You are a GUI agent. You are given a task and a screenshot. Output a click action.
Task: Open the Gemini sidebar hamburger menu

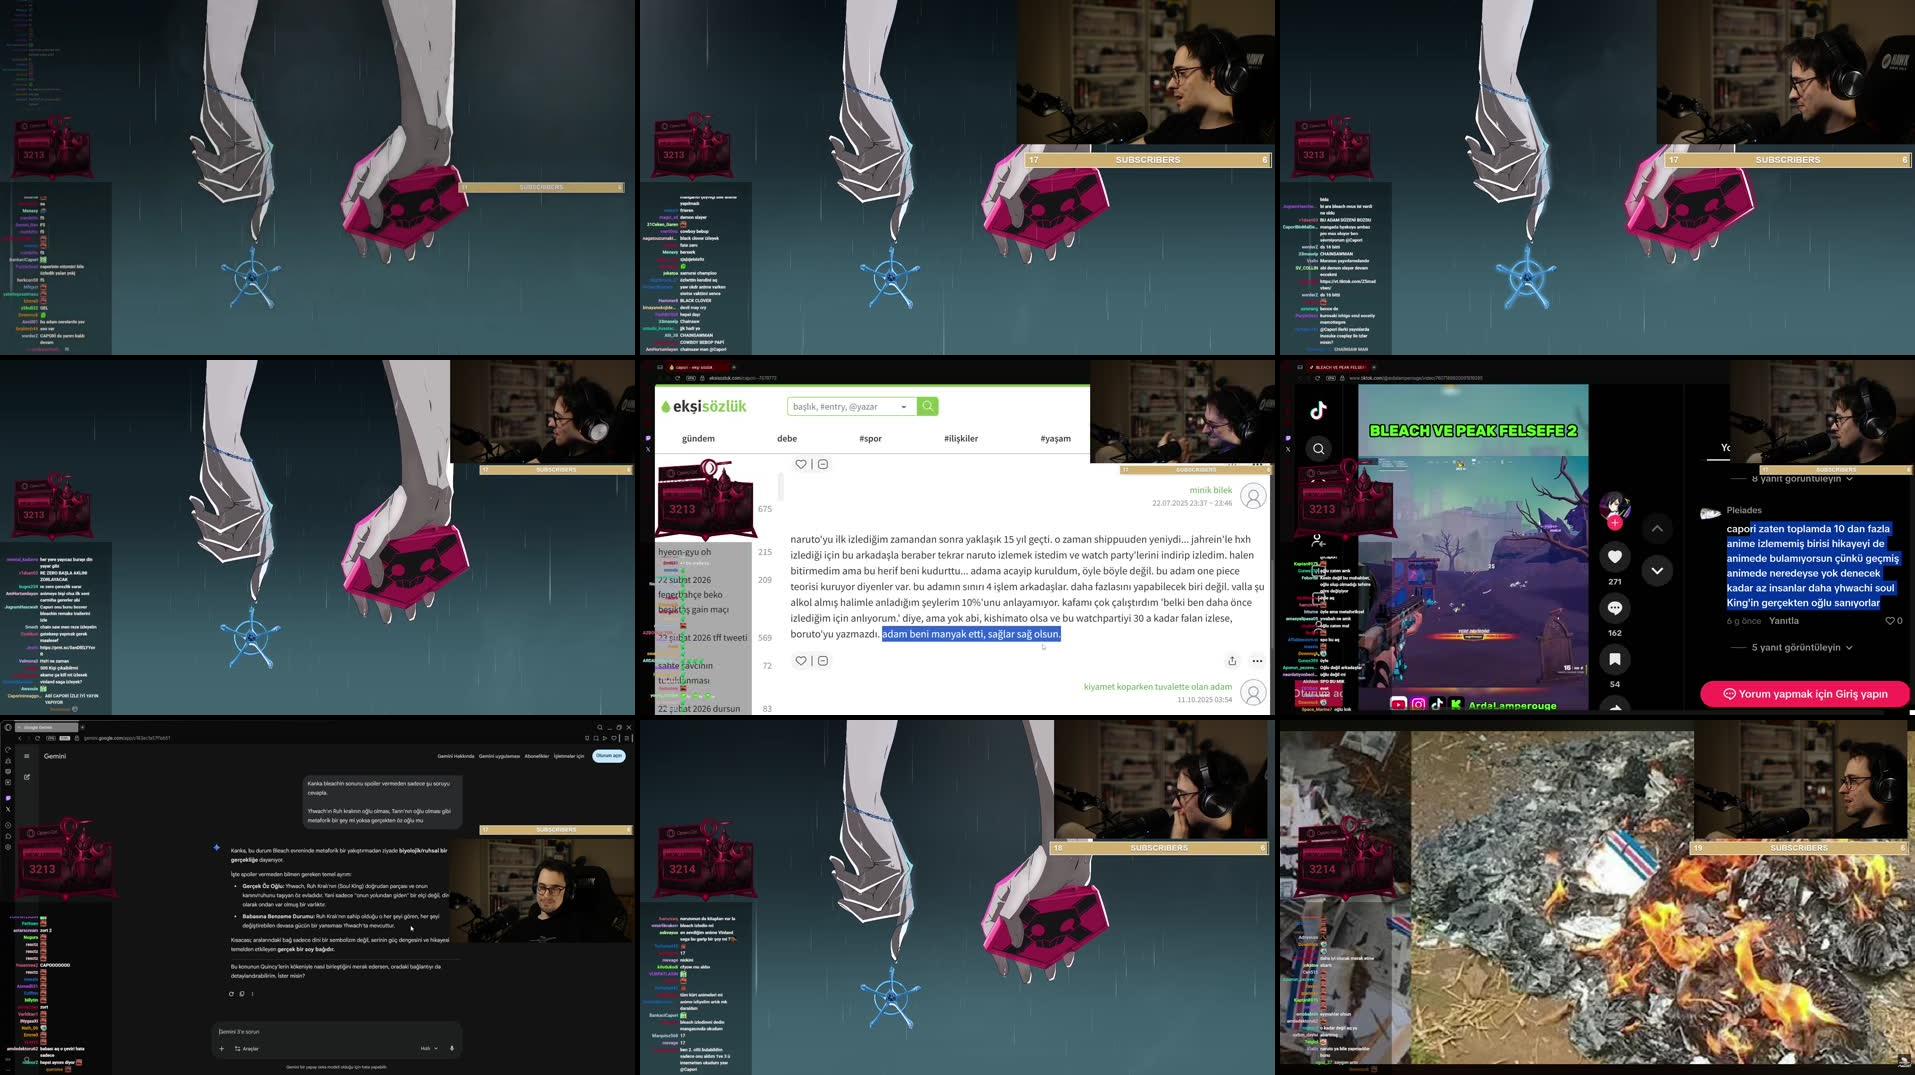[x=26, y=756]
